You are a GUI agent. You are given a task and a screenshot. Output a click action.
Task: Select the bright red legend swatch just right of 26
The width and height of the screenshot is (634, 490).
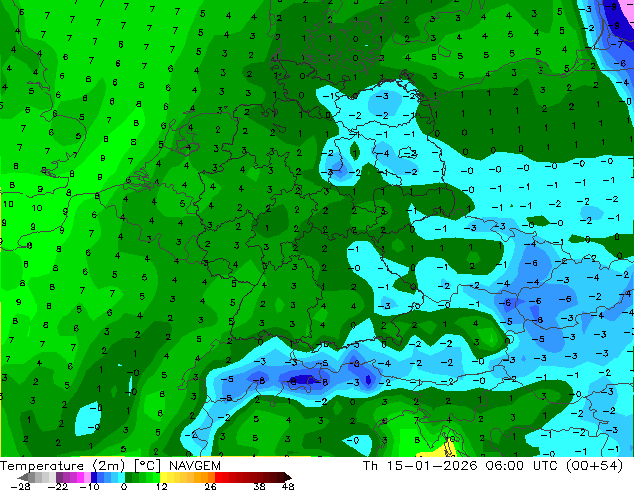tap(218, 477)
